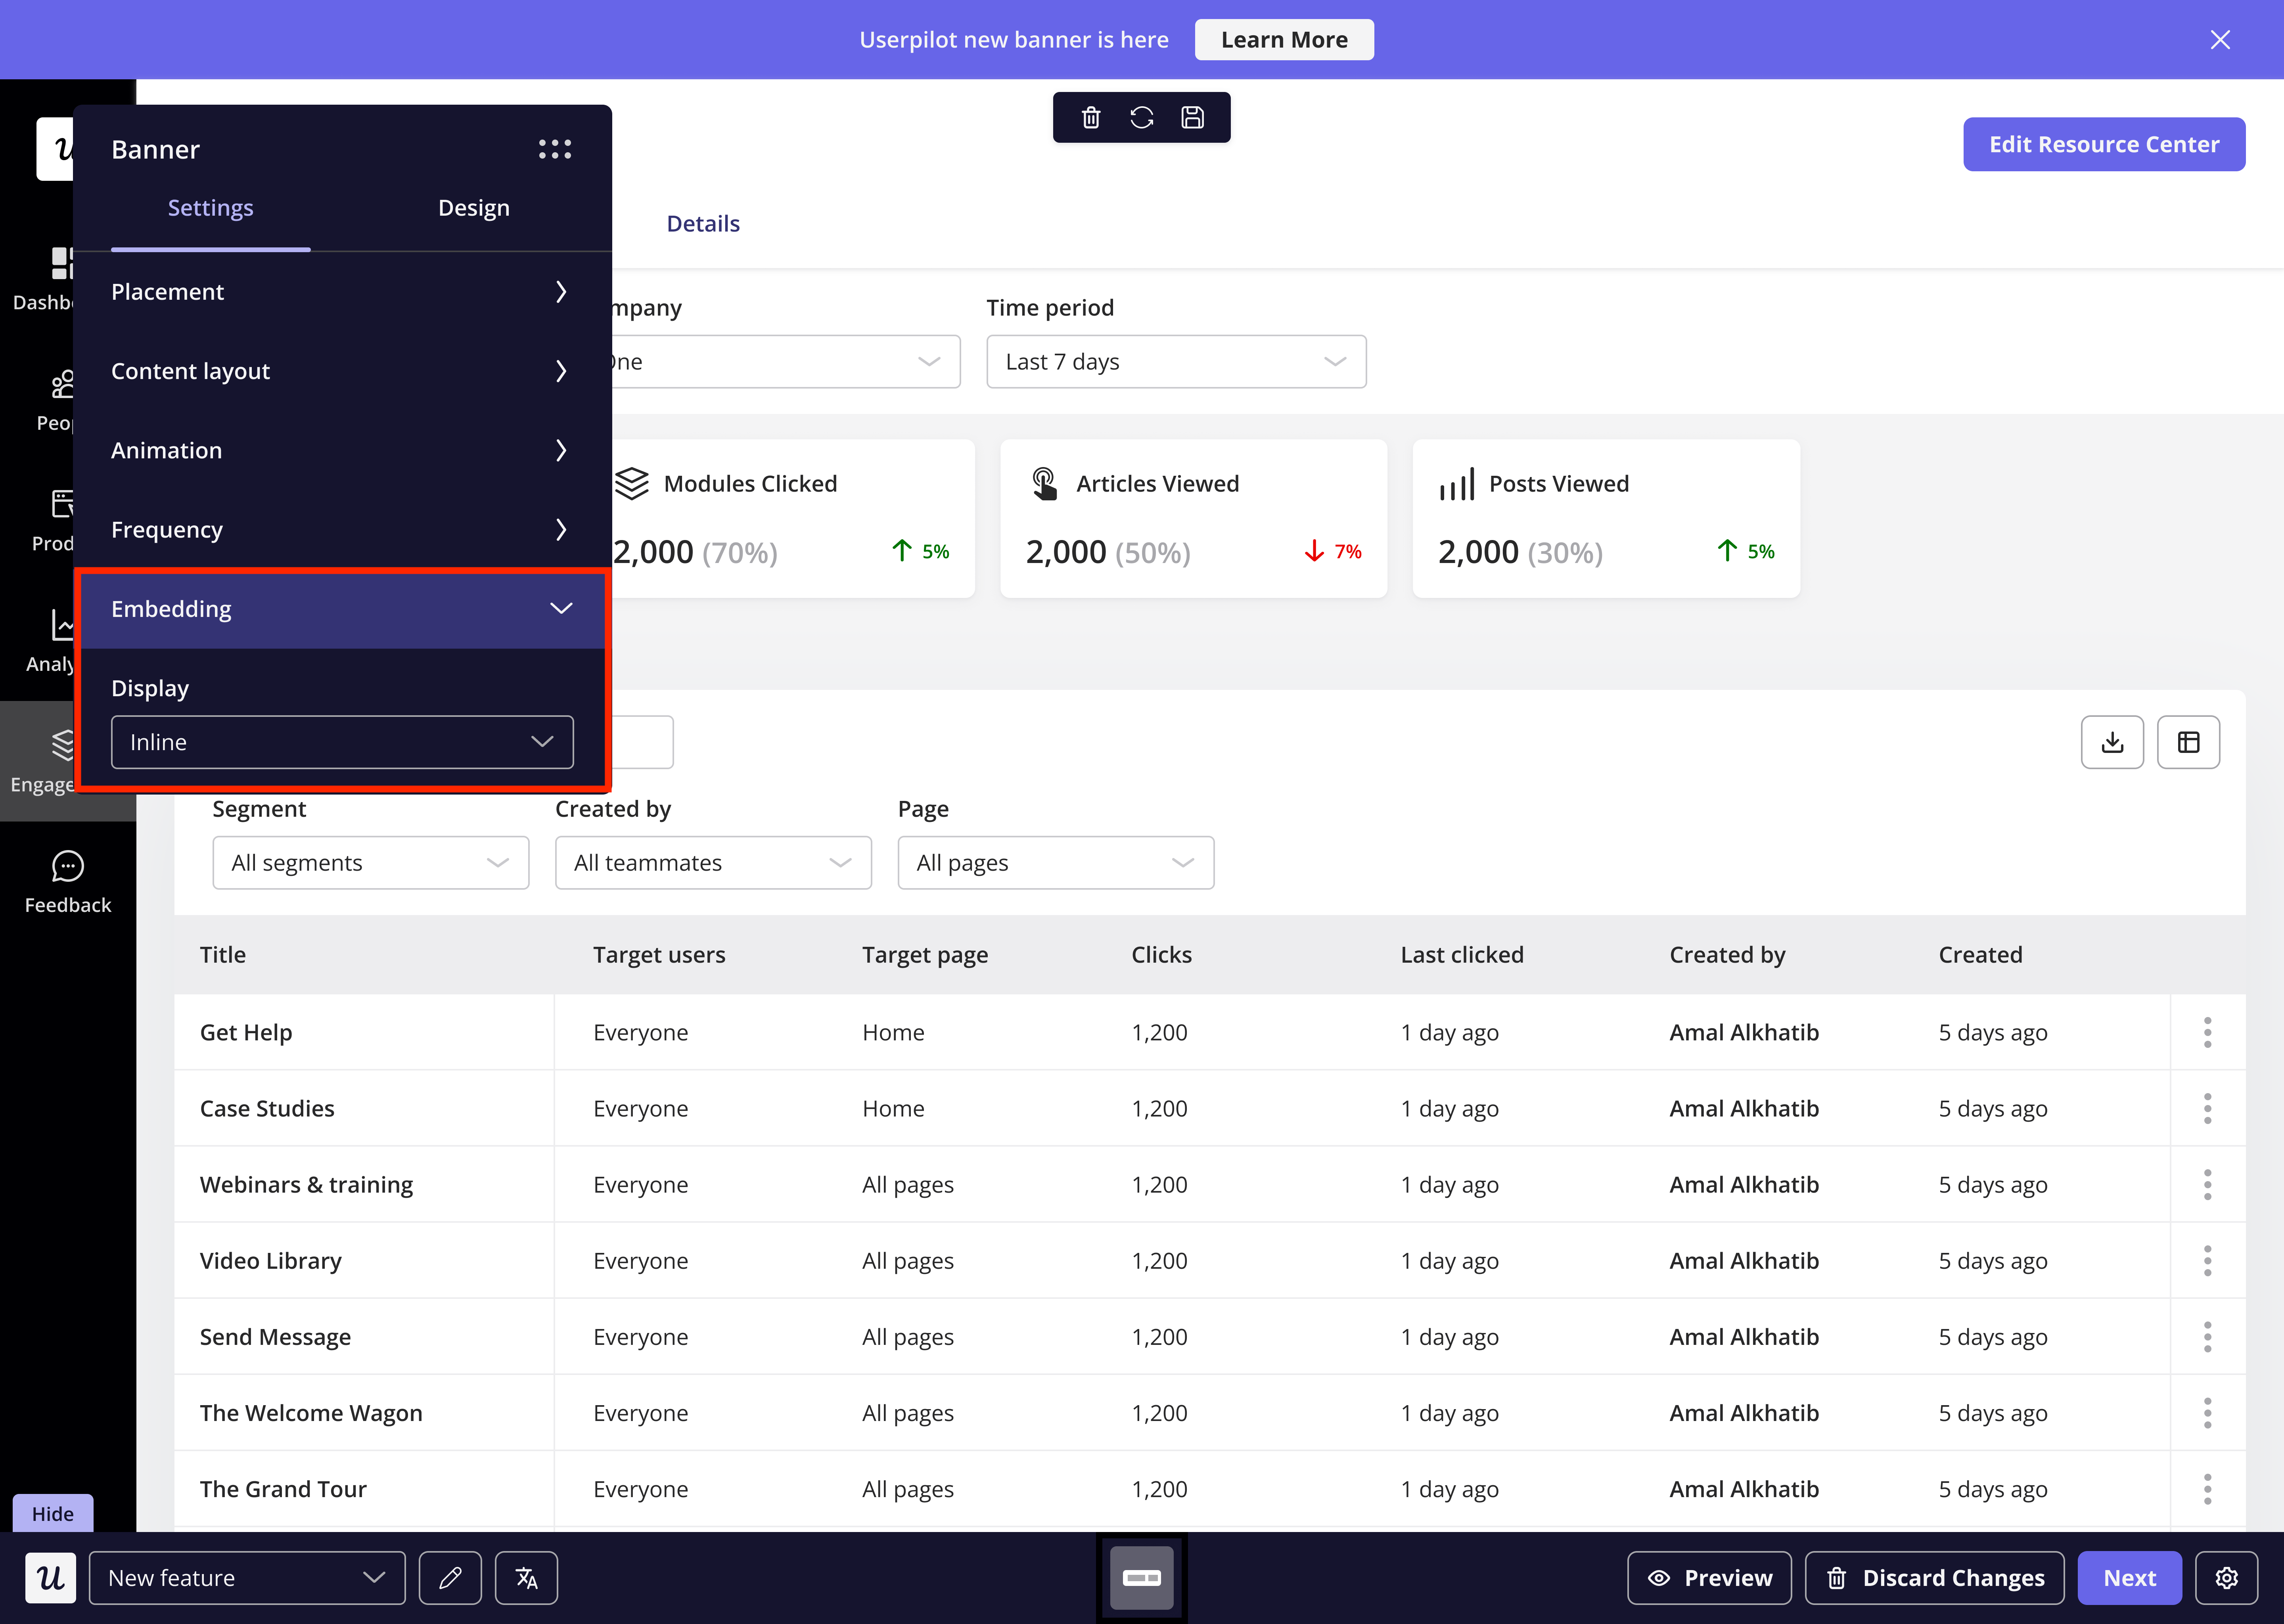Image resolution: width=2284 pixels, height=1624 pixels.
Task: Open the Banner panel six-dot drag menu
Action: (x=555, y=149)
